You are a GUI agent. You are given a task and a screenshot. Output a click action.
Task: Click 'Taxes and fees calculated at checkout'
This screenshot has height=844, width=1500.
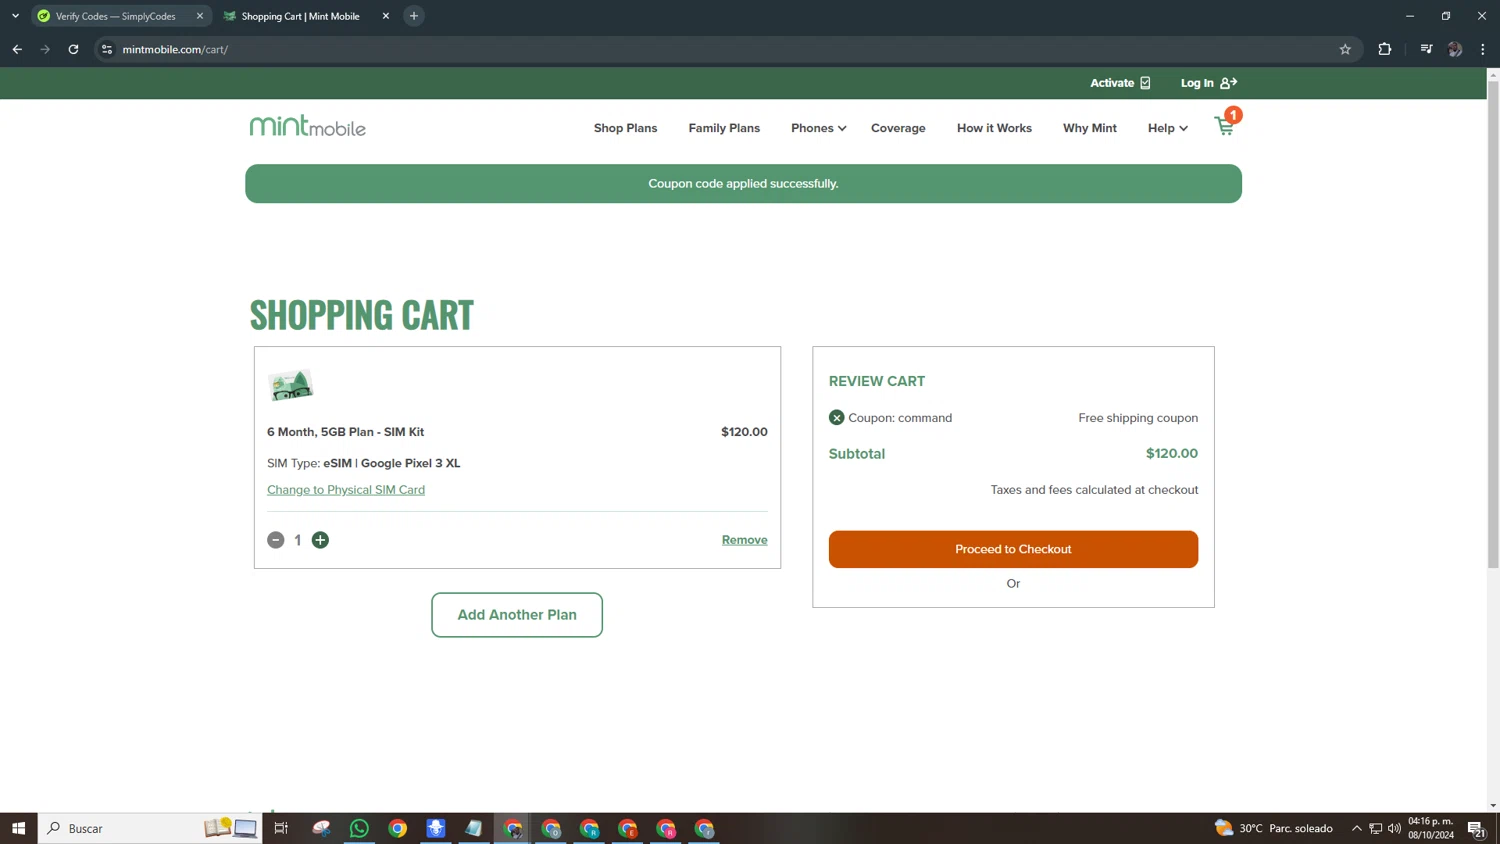coord(1094,490)
